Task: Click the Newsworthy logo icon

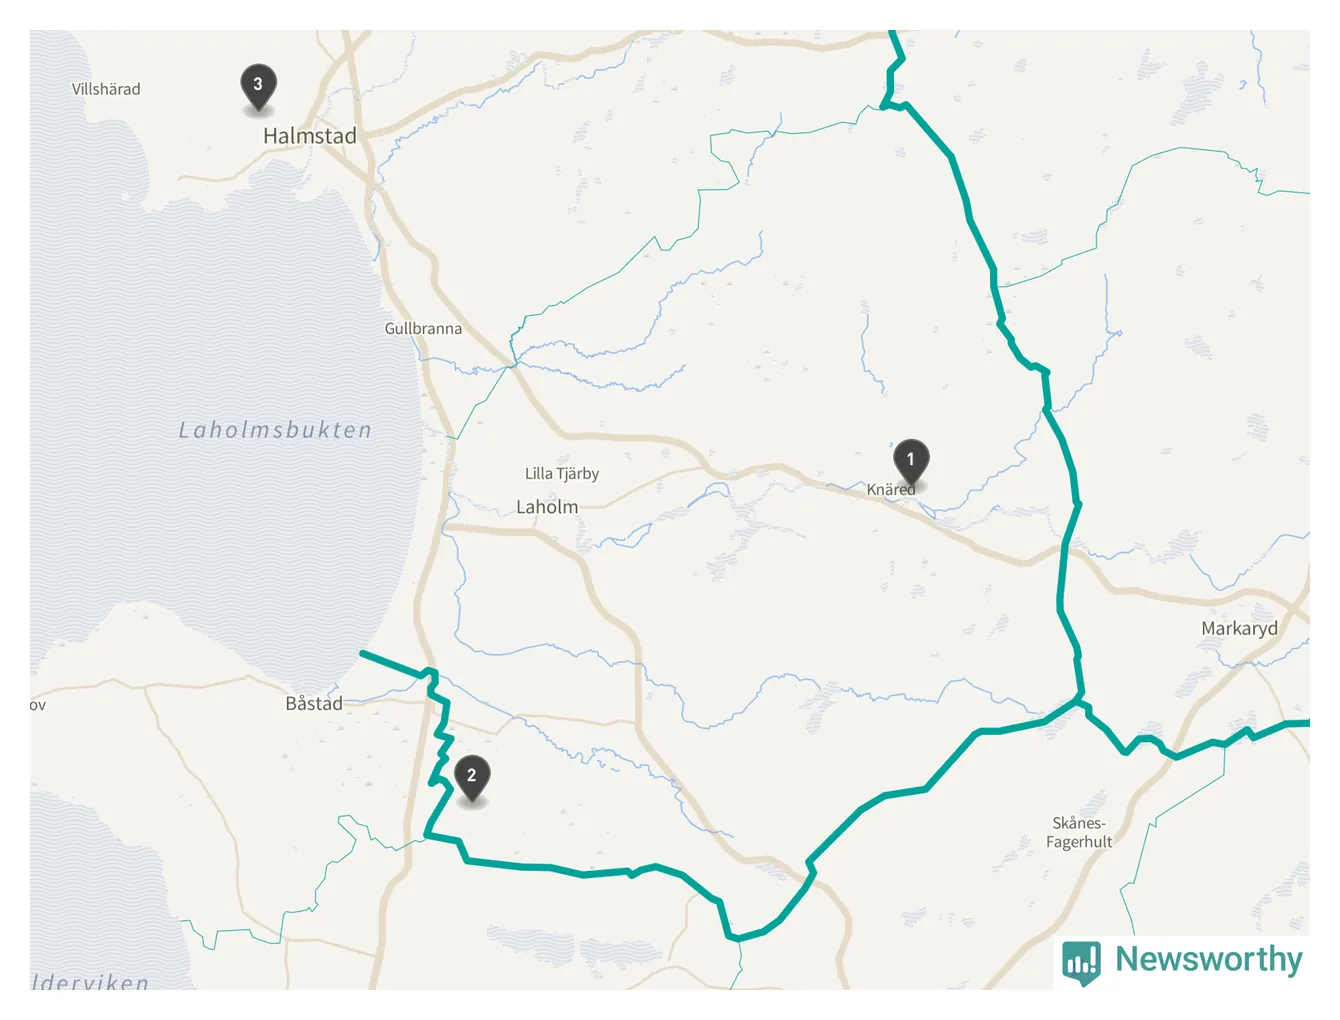Action: tap(1081, 963)
